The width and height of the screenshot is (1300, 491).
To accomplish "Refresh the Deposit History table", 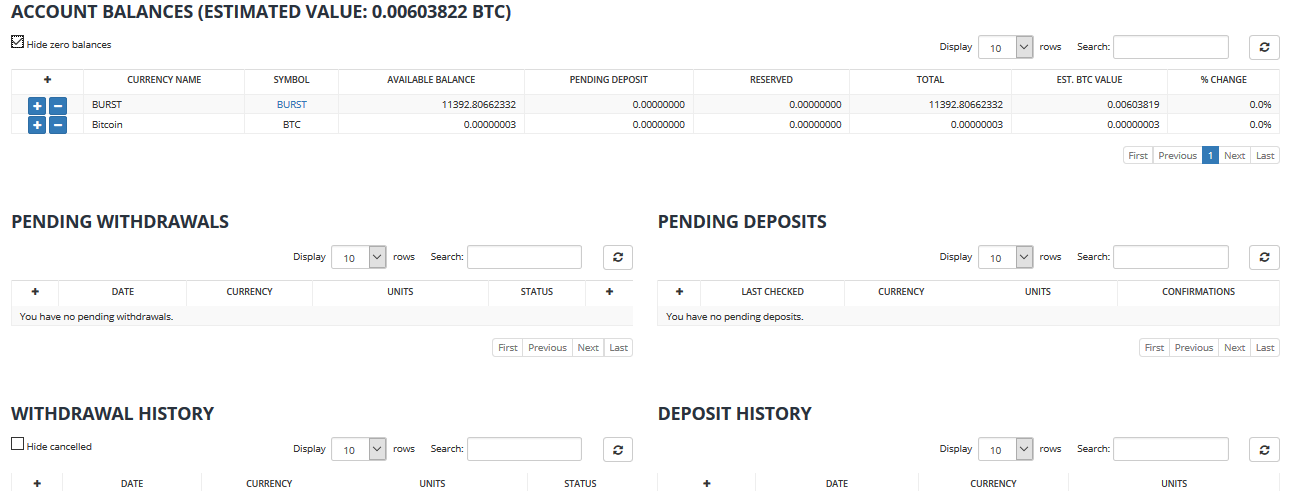I will (1264, 449).
